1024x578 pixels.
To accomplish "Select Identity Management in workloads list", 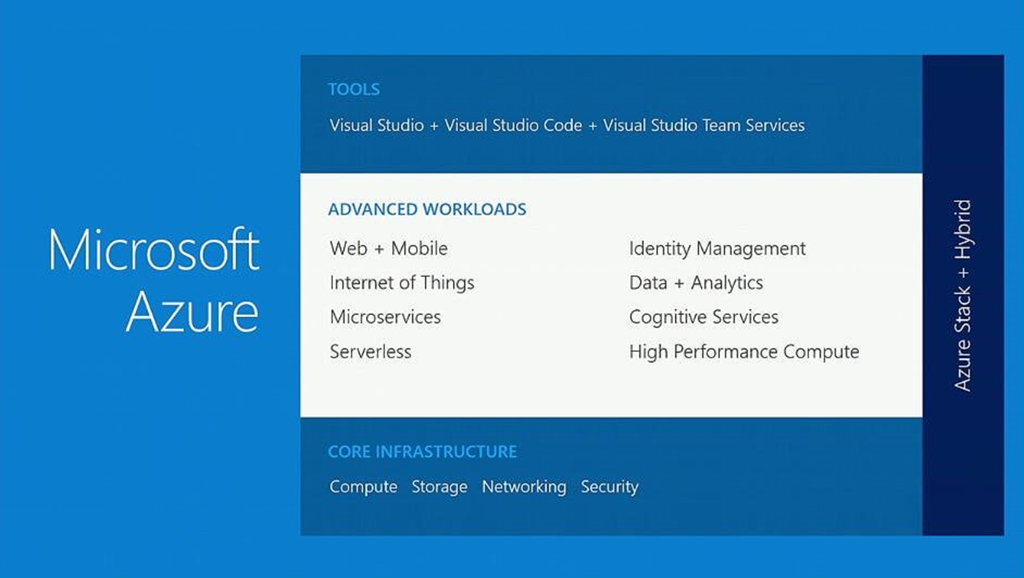I will (x=717, y=248).
